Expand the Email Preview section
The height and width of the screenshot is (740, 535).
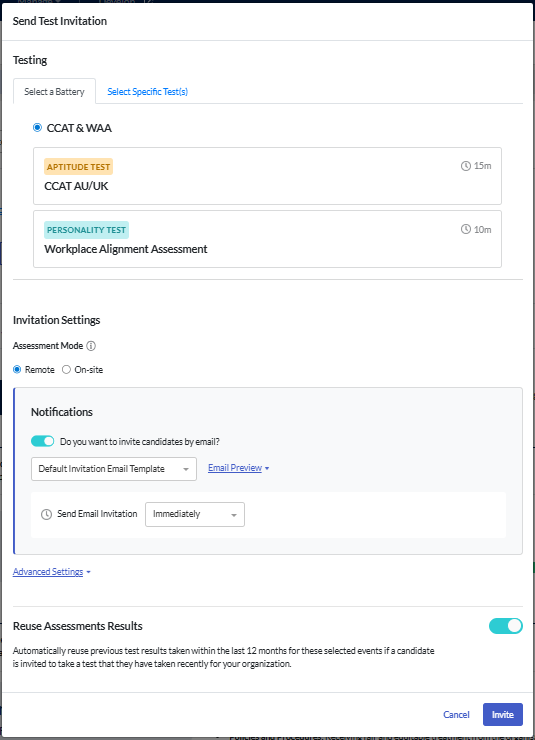tap(238, 468)
